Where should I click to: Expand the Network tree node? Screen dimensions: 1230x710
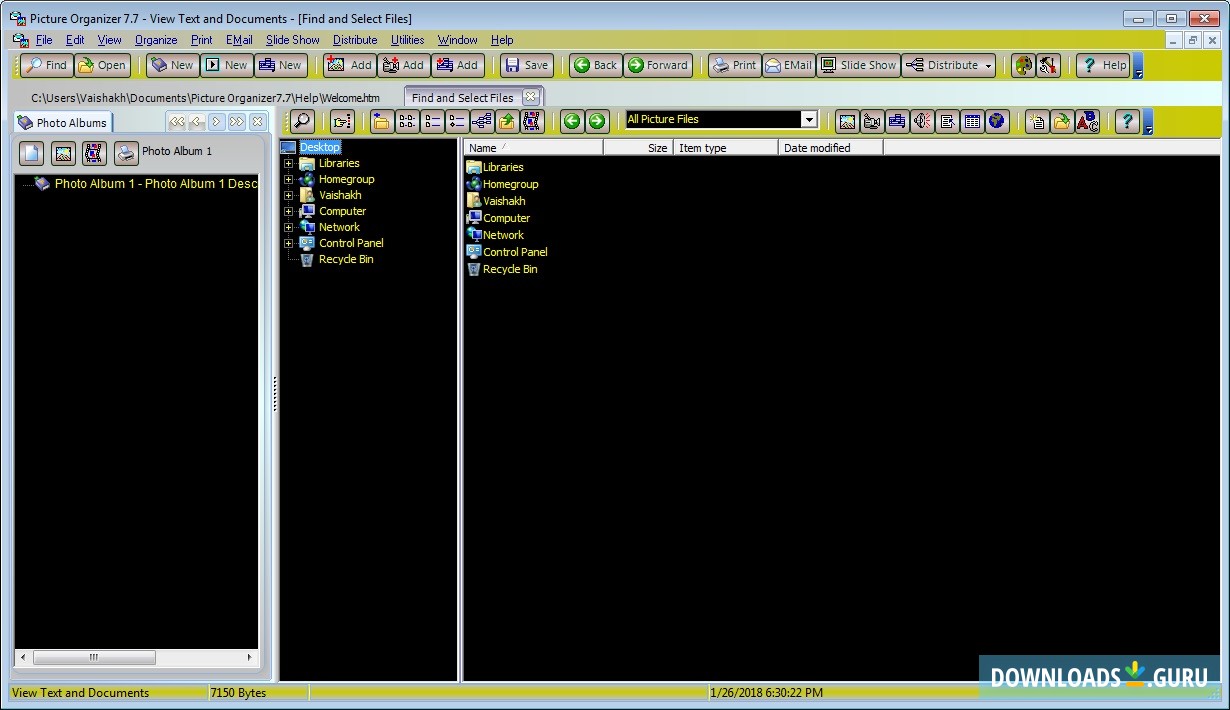point(289,227)
